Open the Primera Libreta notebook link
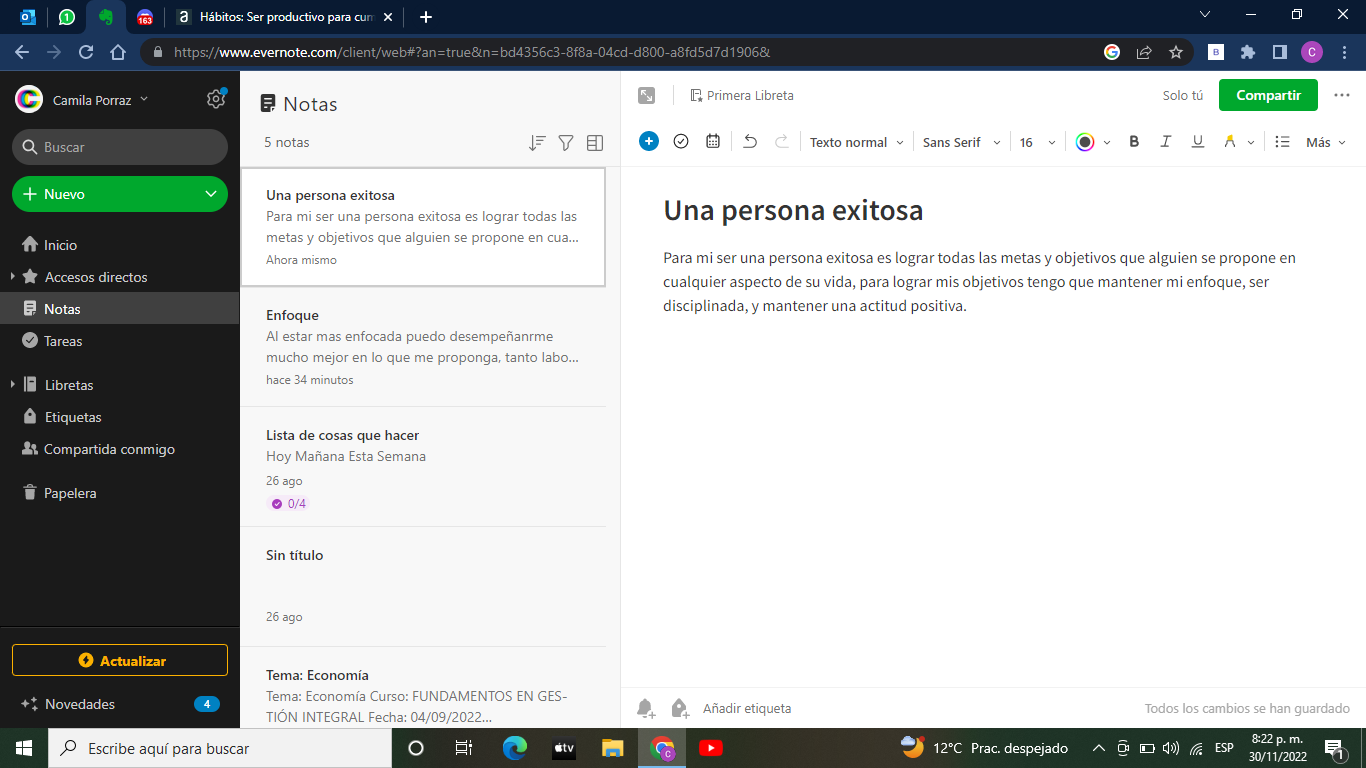 [742, 96]
